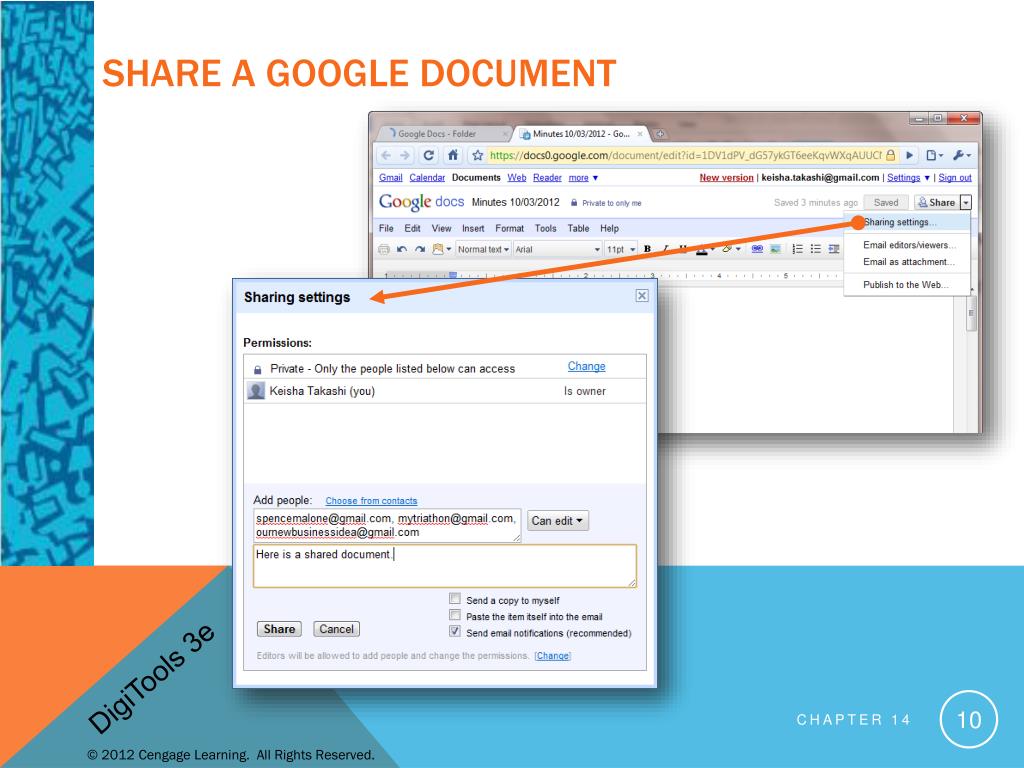Screen dimensions: 1024x768
Task: Open the 11pt font size dropdown
Action: [x=620, y=249]
